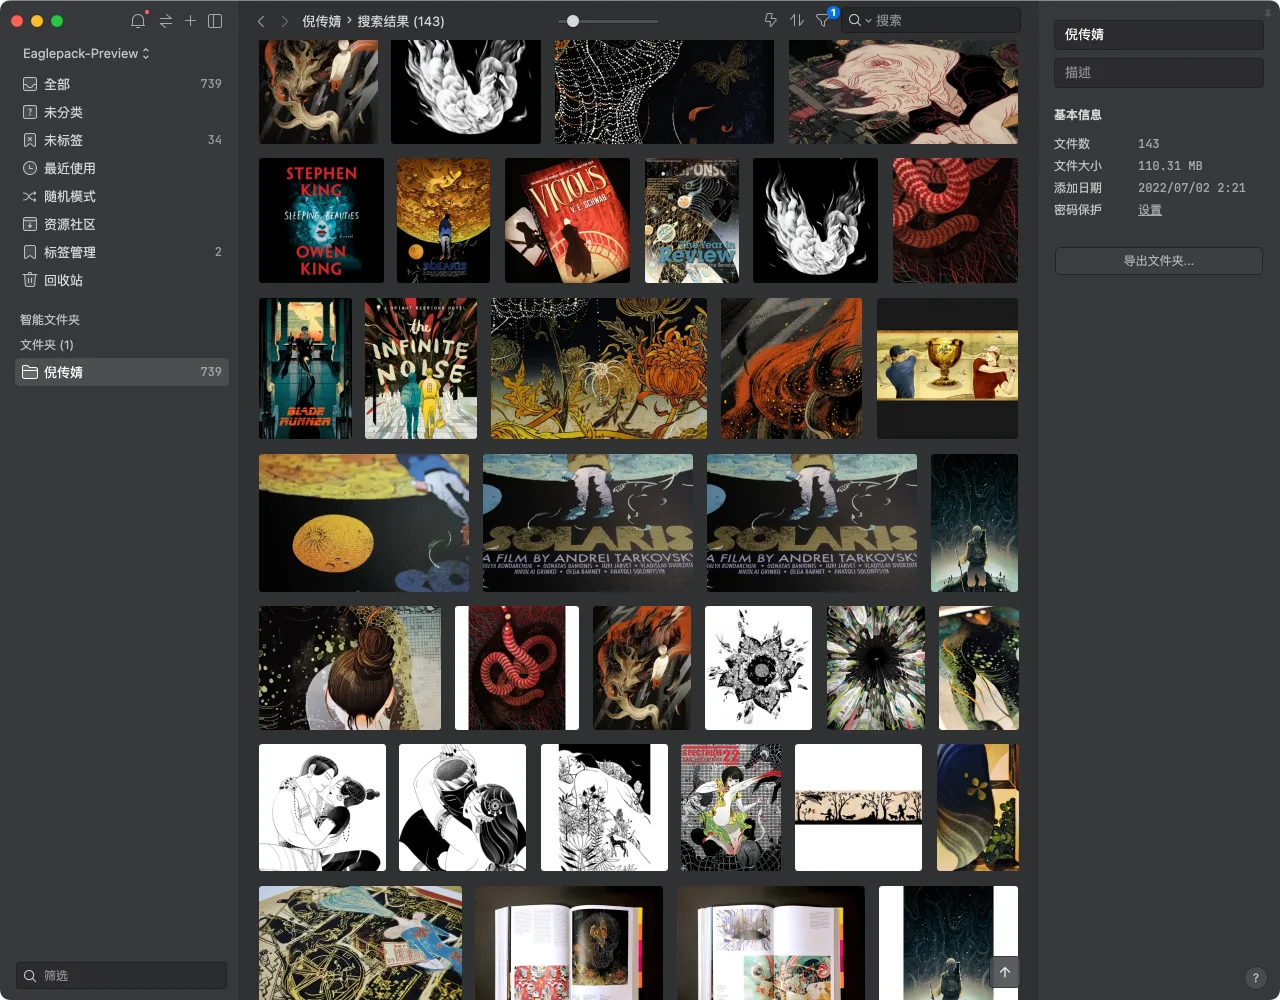Select the woman with hair bun thumbnail
Viewport: 1280px width, 1000px height.
(350, 668)
